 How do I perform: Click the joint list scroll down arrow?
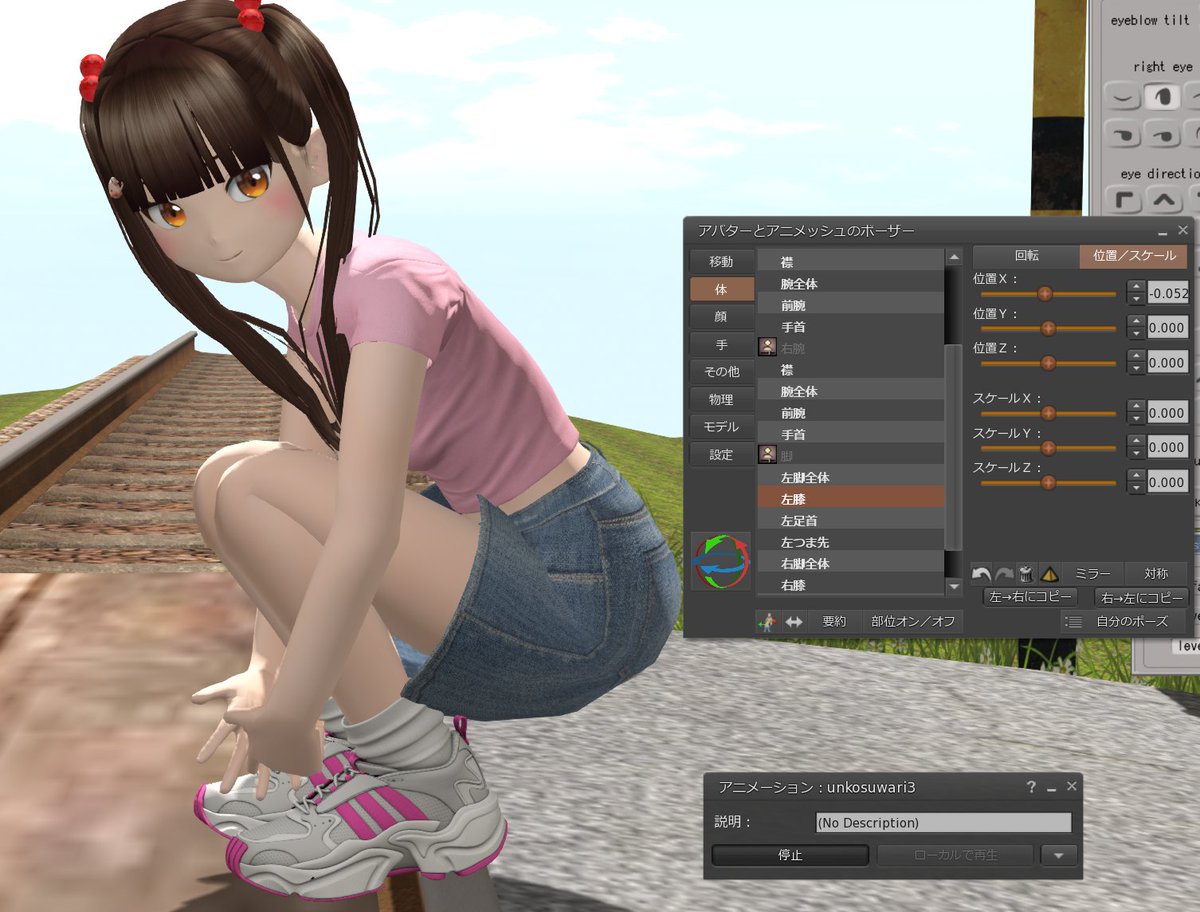click(x=954, y=587)
